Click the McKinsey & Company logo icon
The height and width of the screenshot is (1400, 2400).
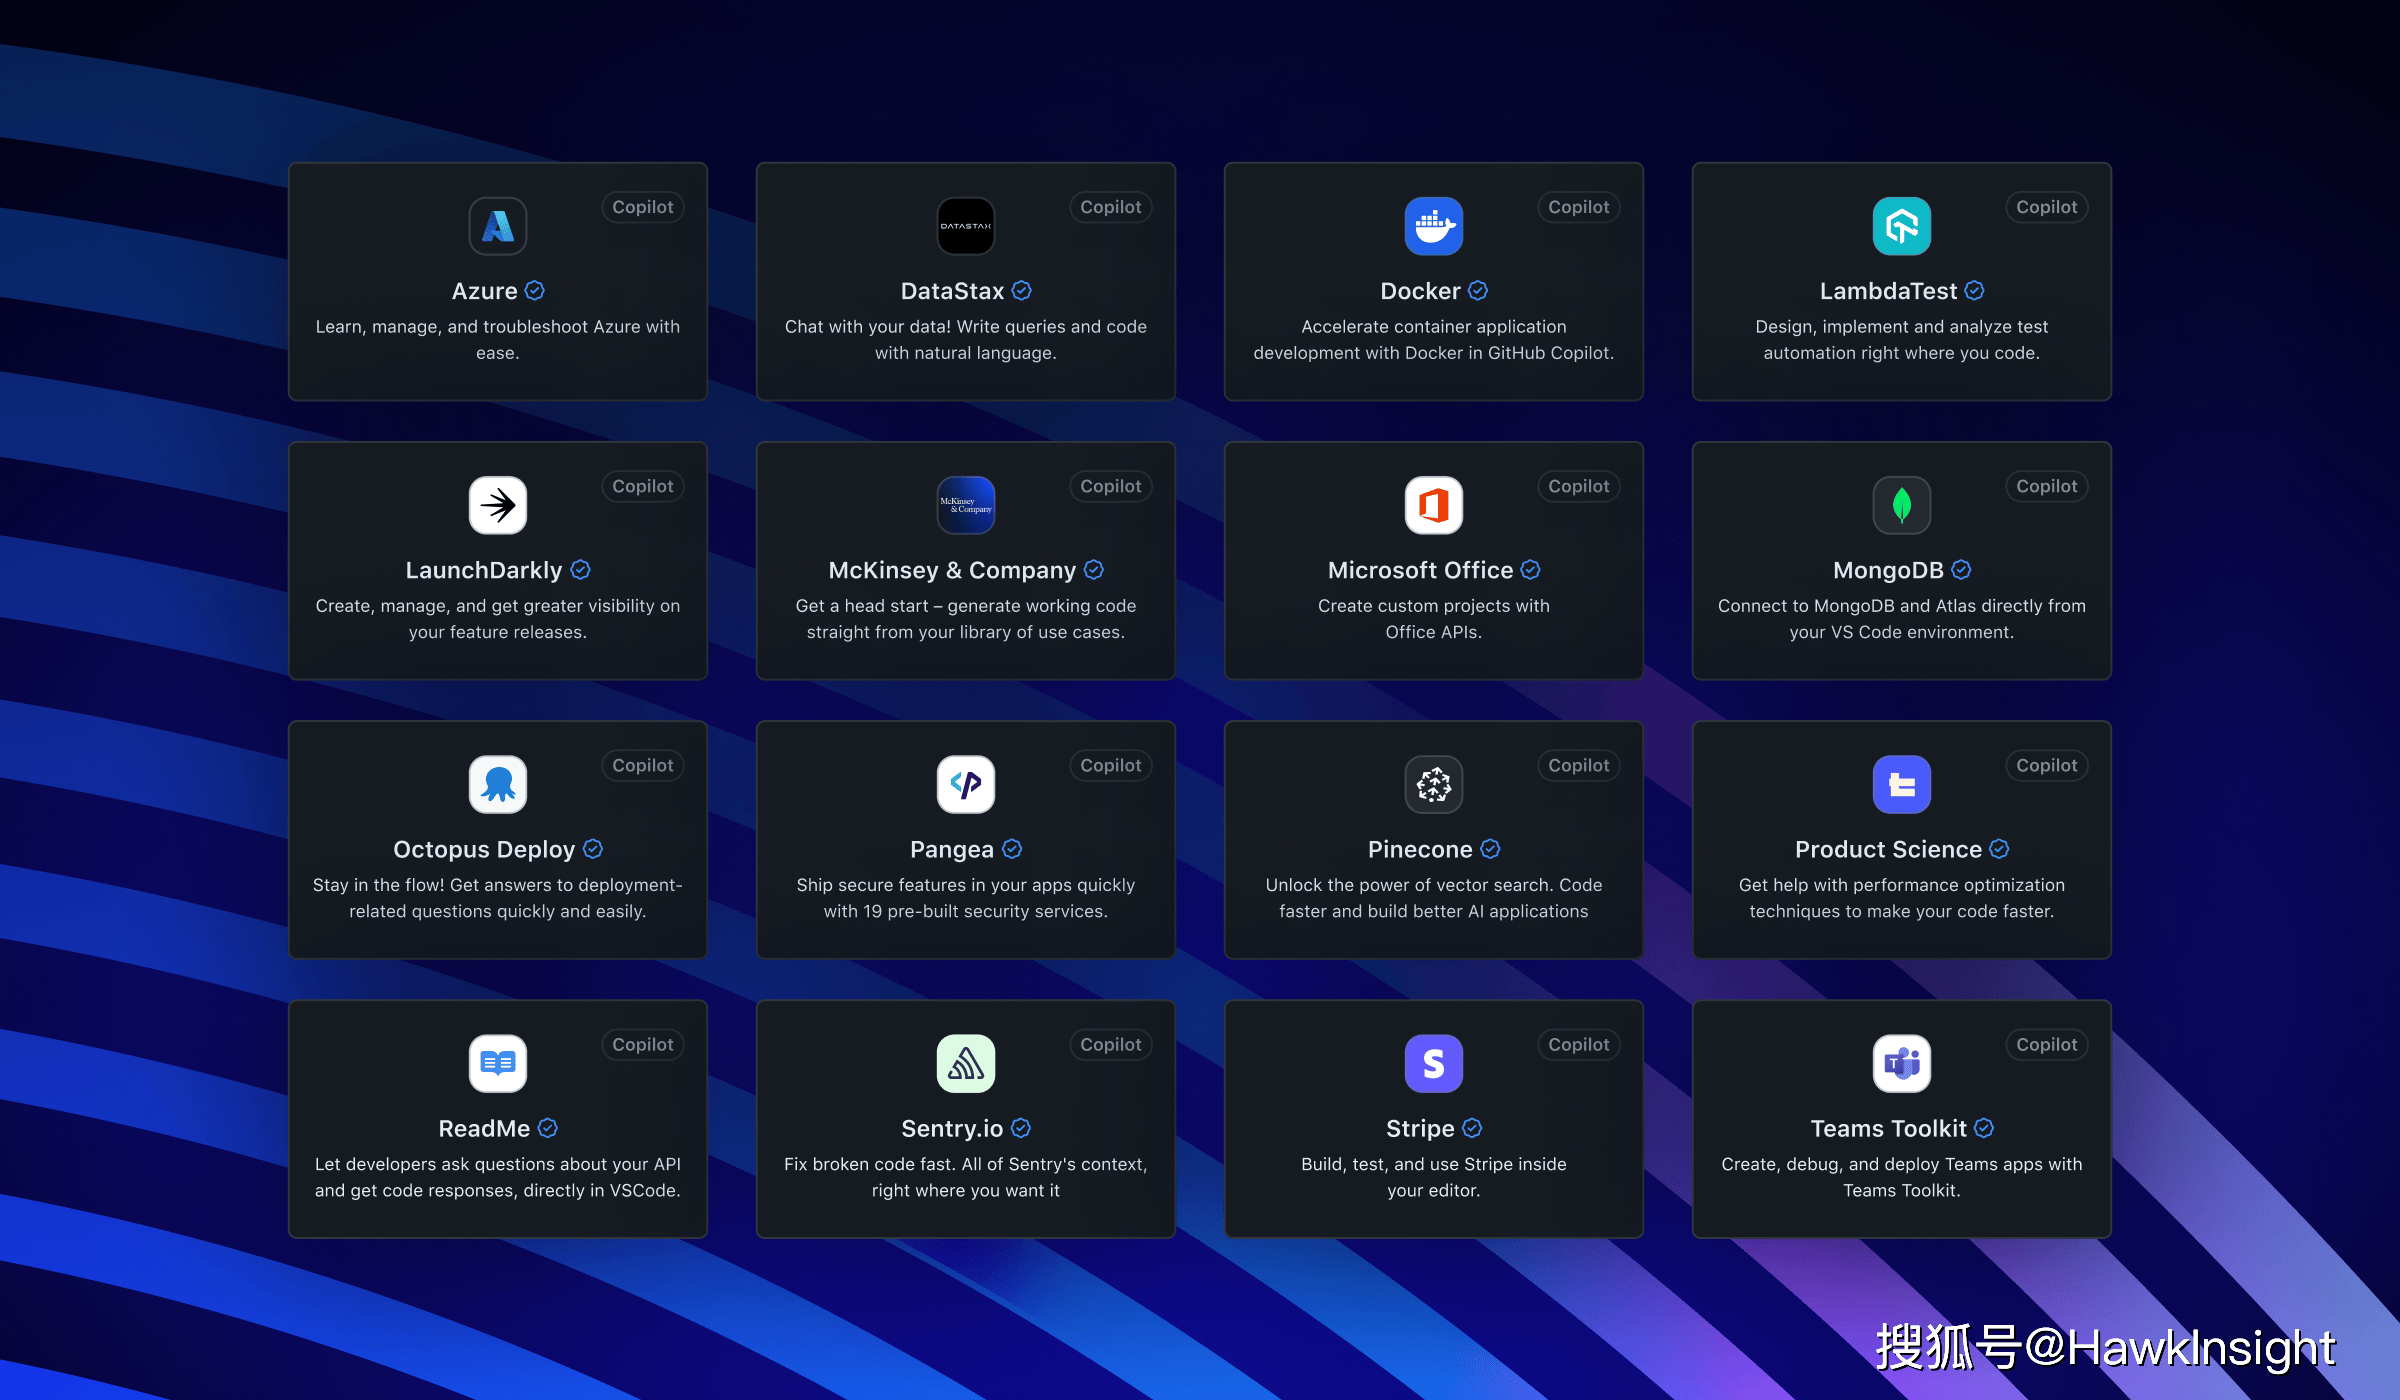[966, 505]
